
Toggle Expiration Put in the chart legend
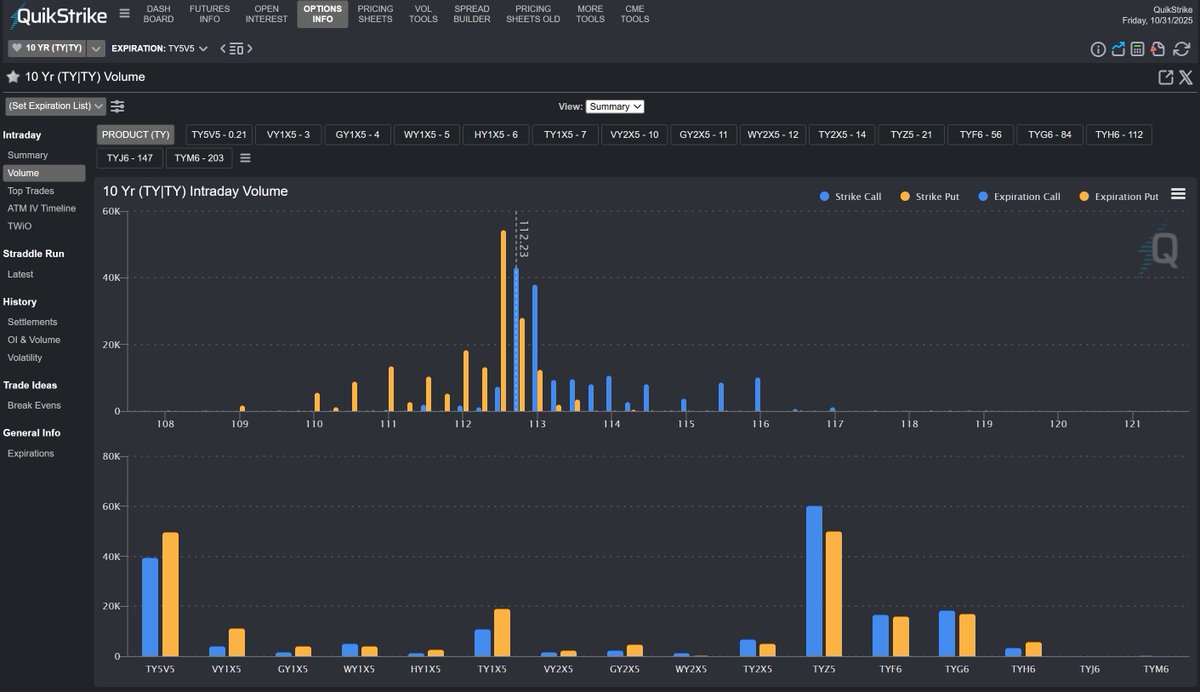point(1118,196)
